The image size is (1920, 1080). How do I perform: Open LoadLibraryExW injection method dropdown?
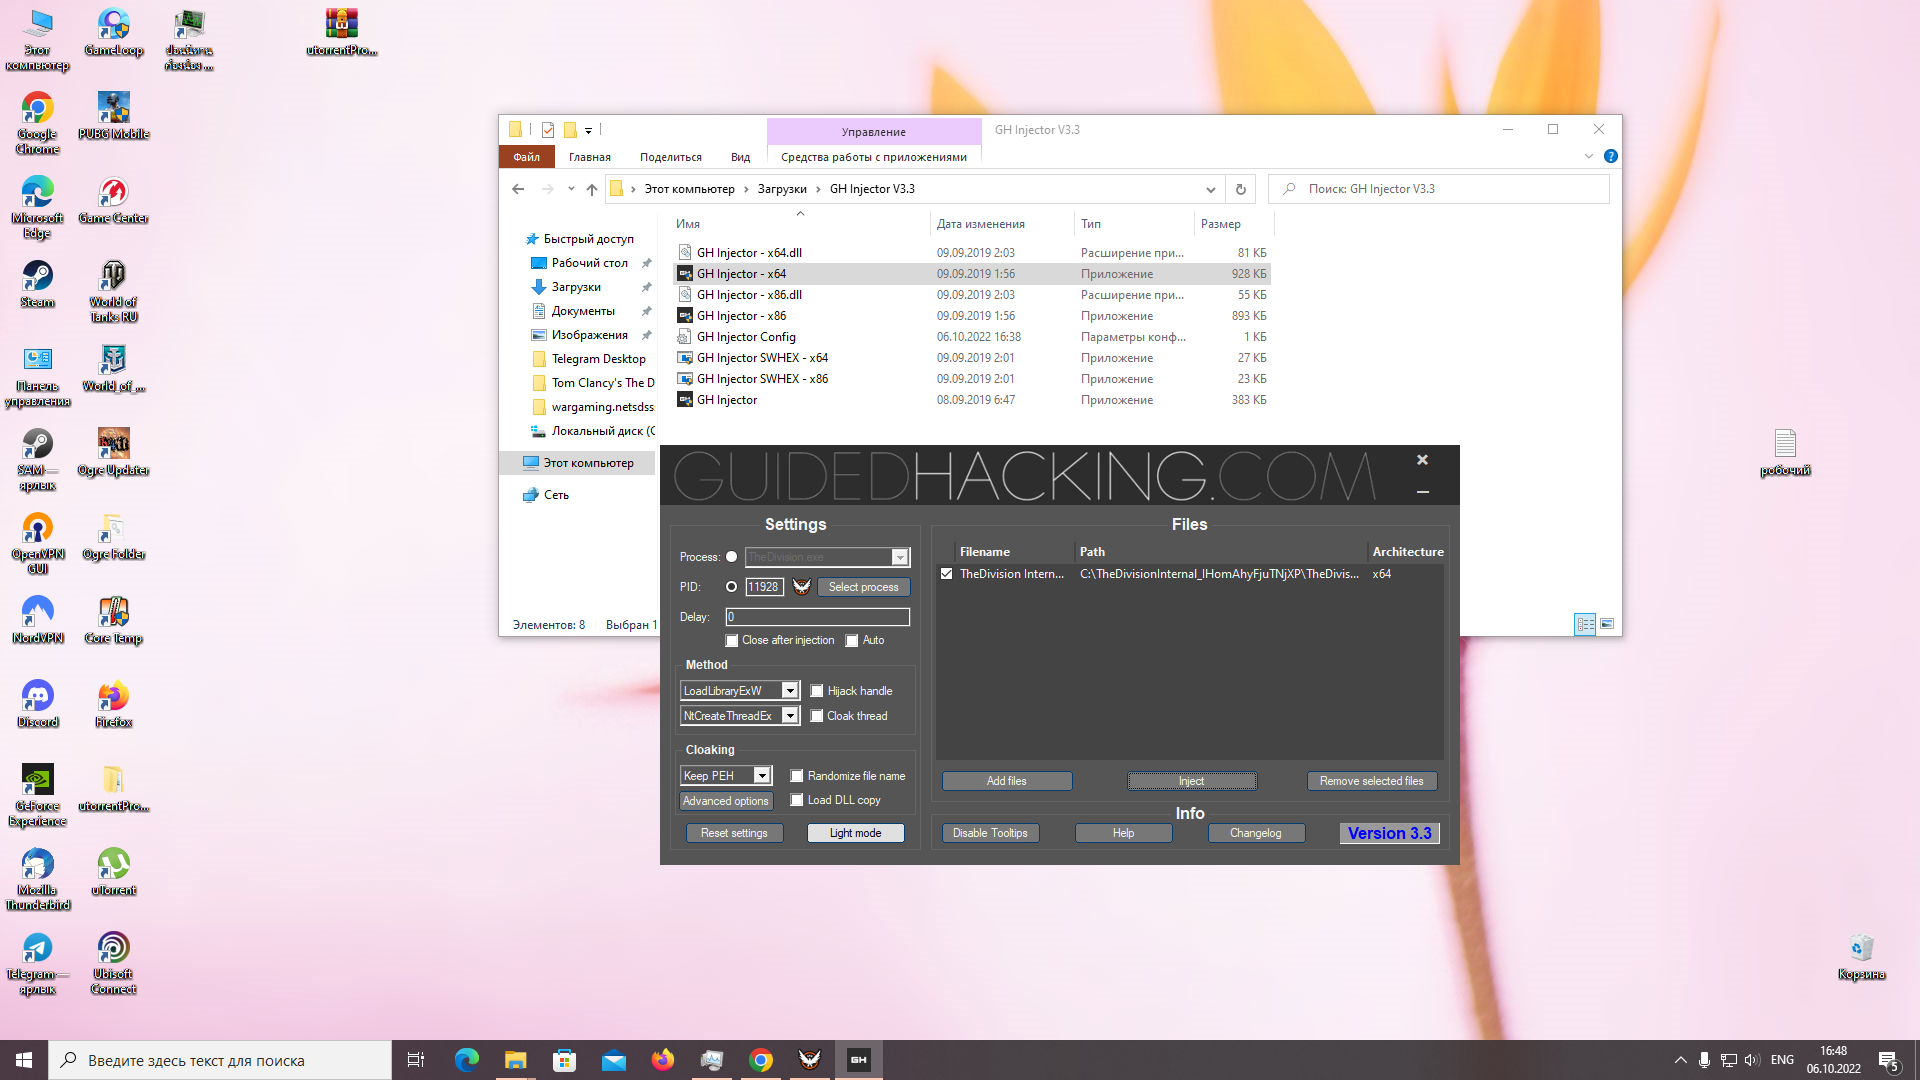(x=790, y=691)
